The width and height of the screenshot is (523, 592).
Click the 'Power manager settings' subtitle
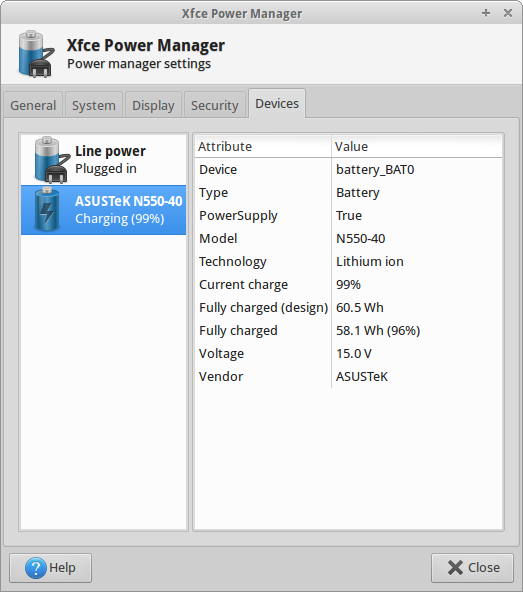coord(139,64)
